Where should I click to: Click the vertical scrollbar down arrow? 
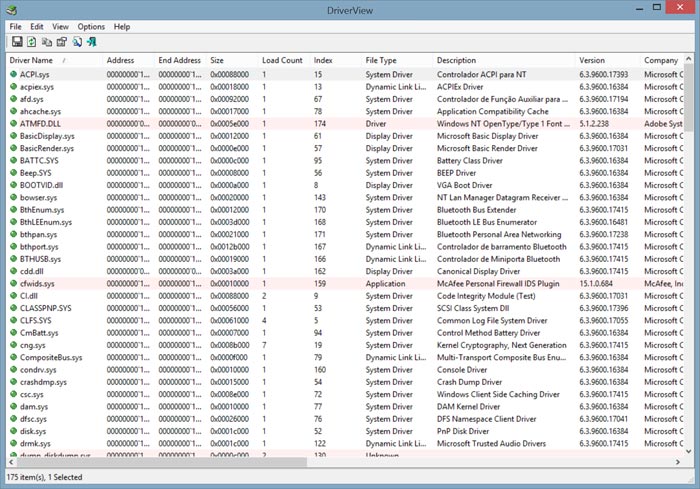690,453
